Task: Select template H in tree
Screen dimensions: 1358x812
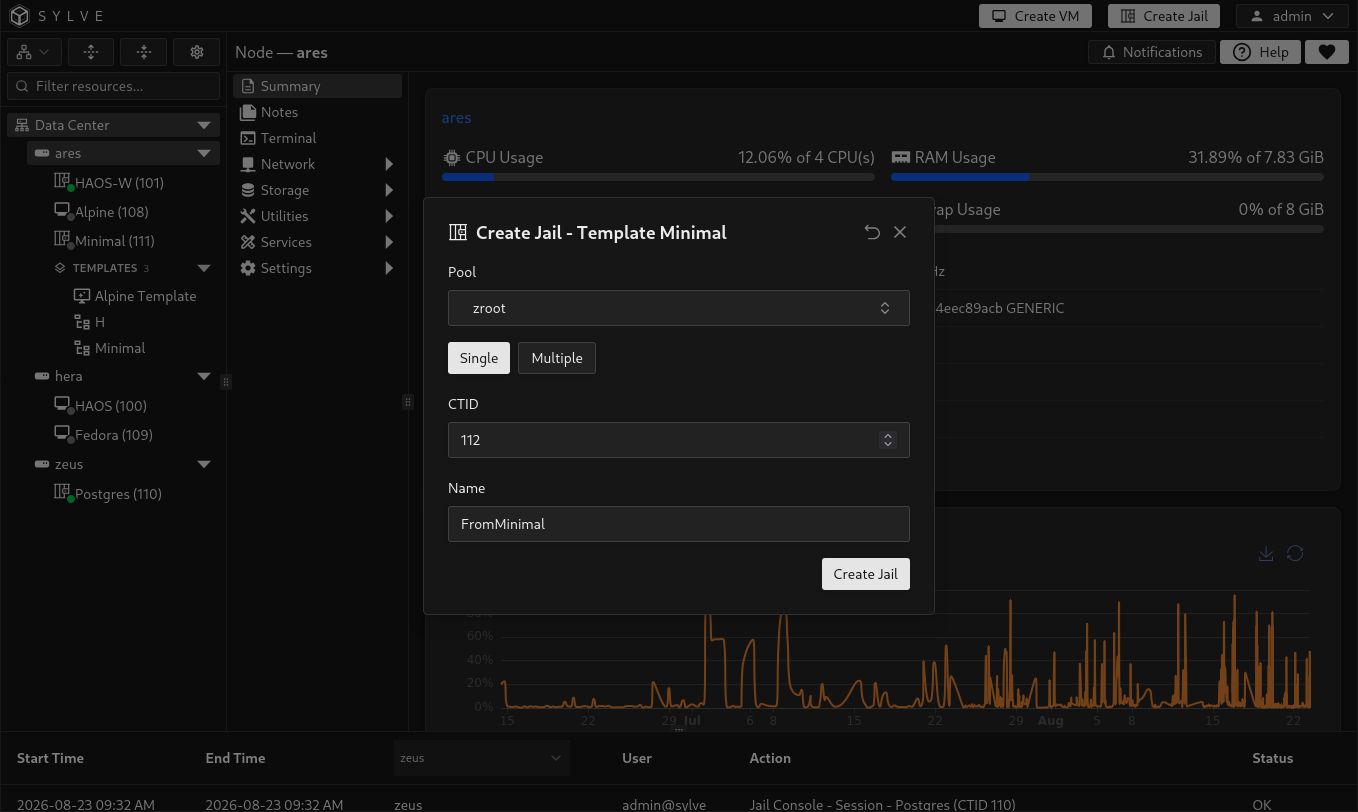Action: (90, 322)
